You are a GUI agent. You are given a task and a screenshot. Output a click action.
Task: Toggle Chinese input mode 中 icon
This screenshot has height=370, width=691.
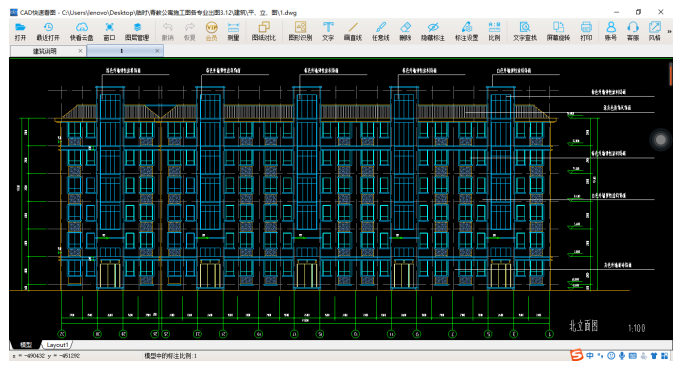pos(590,356)
